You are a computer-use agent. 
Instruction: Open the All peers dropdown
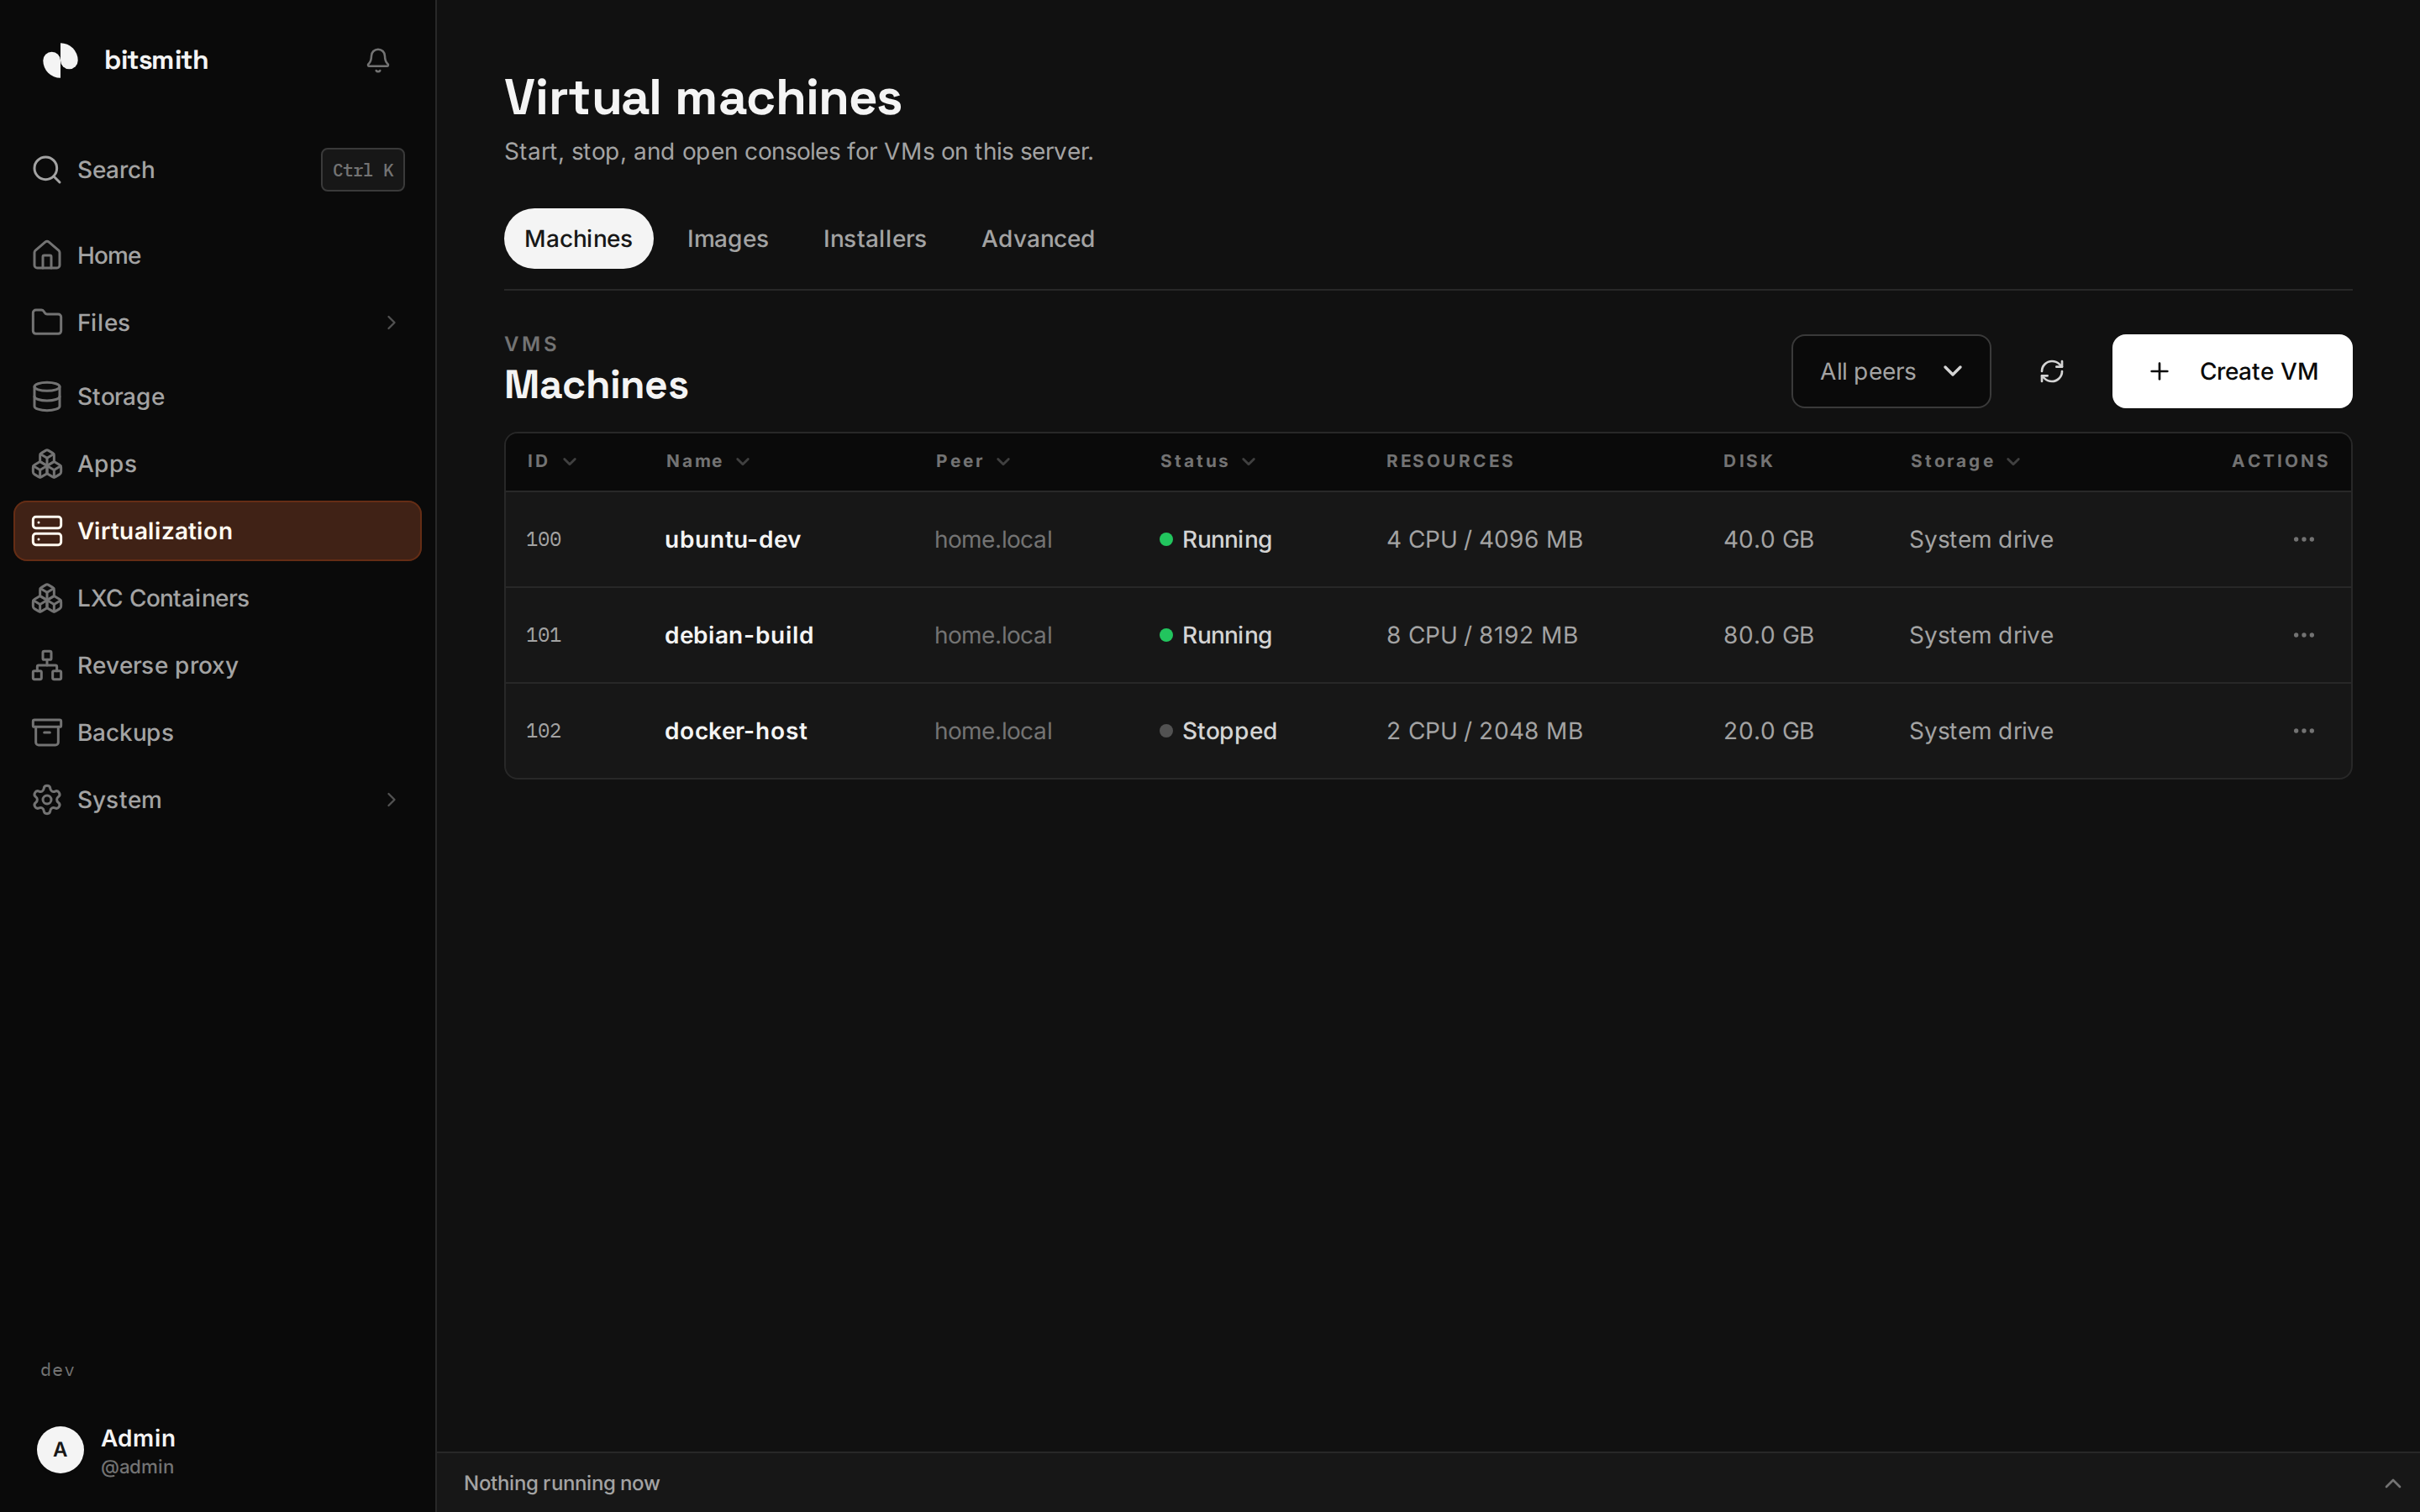pyautogui.click(x=1890, y=371)
